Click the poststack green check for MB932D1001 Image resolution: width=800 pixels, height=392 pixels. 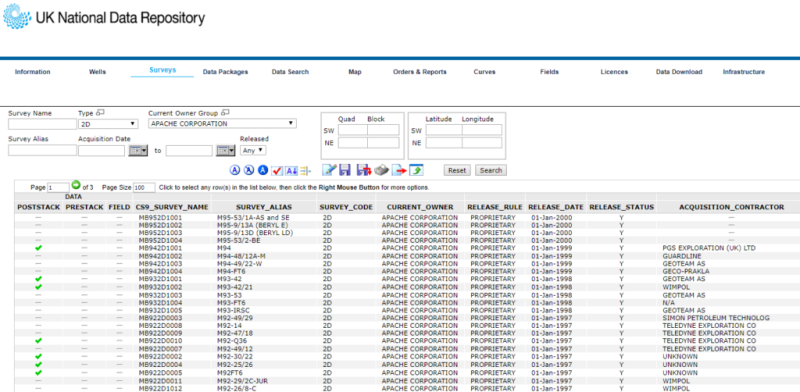[x=38, y=279]
